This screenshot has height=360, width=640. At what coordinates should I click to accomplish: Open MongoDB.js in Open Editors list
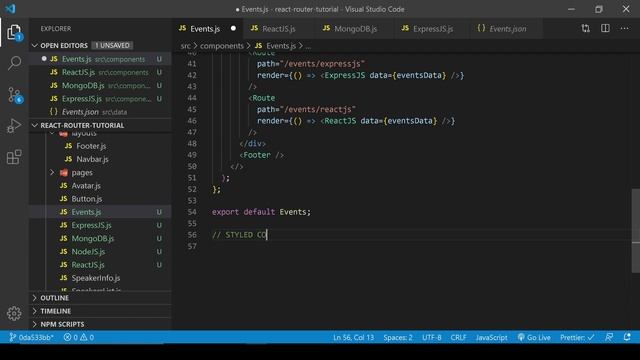[100, 85]
